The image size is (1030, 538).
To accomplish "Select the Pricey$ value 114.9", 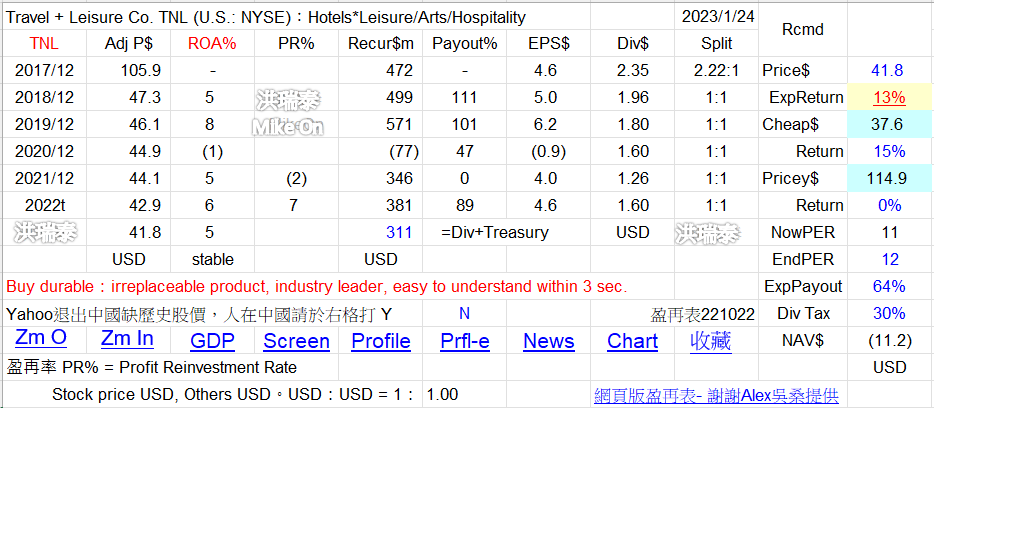I will [887, 178].
